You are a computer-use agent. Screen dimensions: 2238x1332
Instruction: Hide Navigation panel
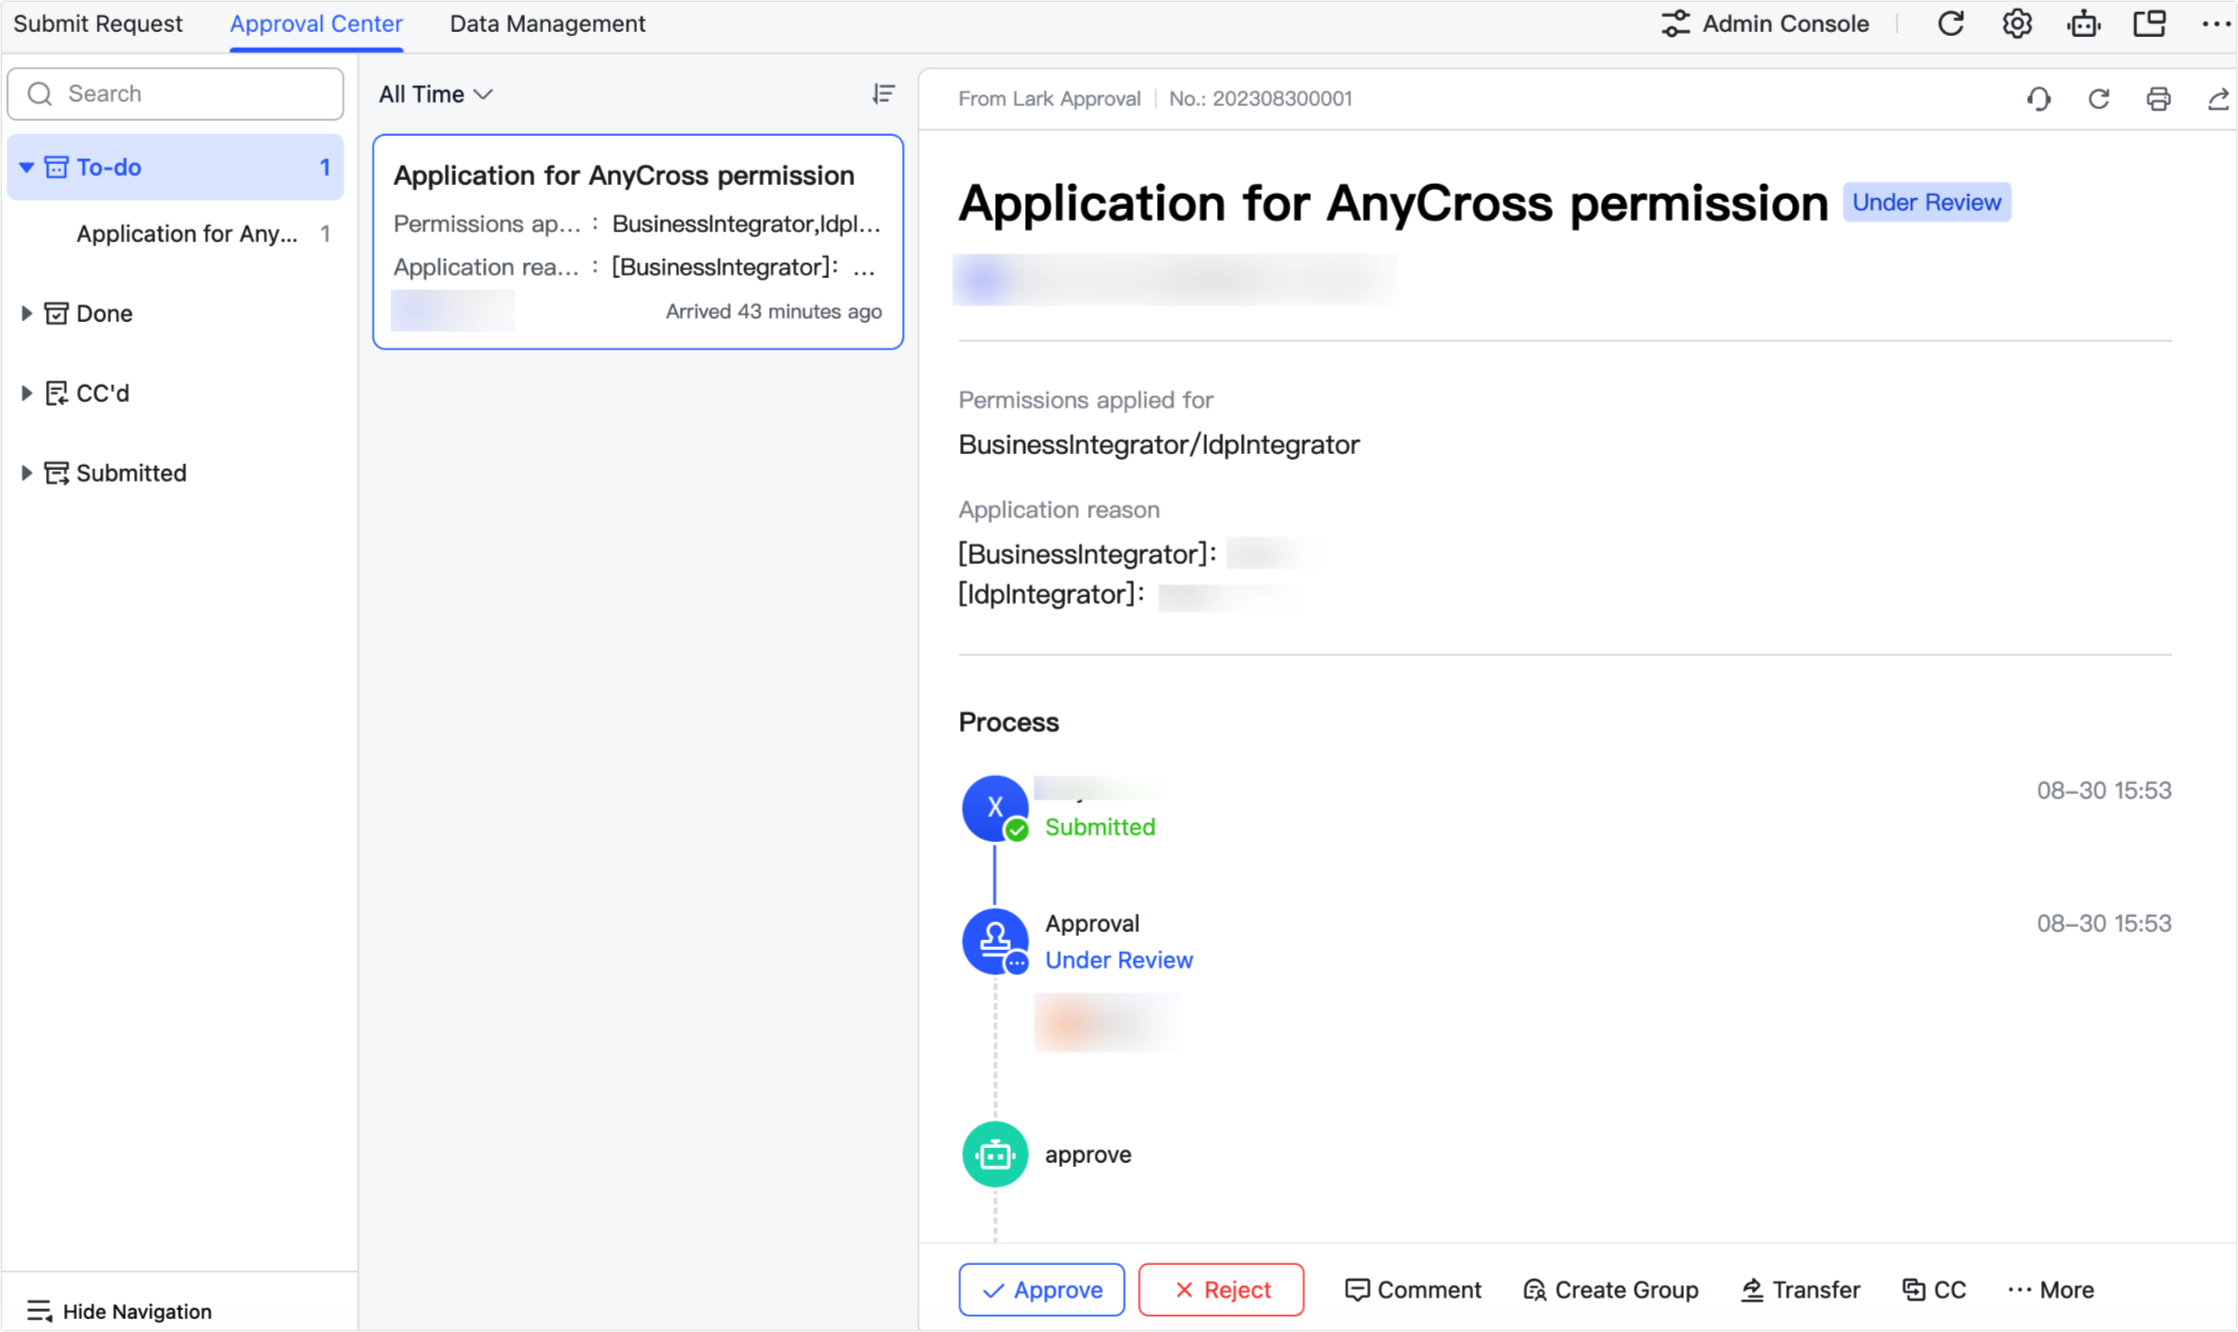(118, 1311)
